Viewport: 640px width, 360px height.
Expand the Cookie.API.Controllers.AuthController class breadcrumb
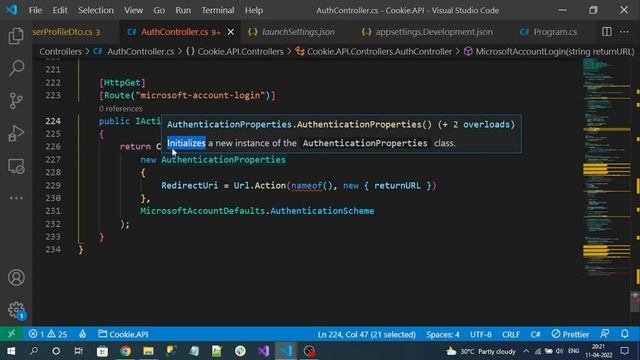[x=374, y=51]
